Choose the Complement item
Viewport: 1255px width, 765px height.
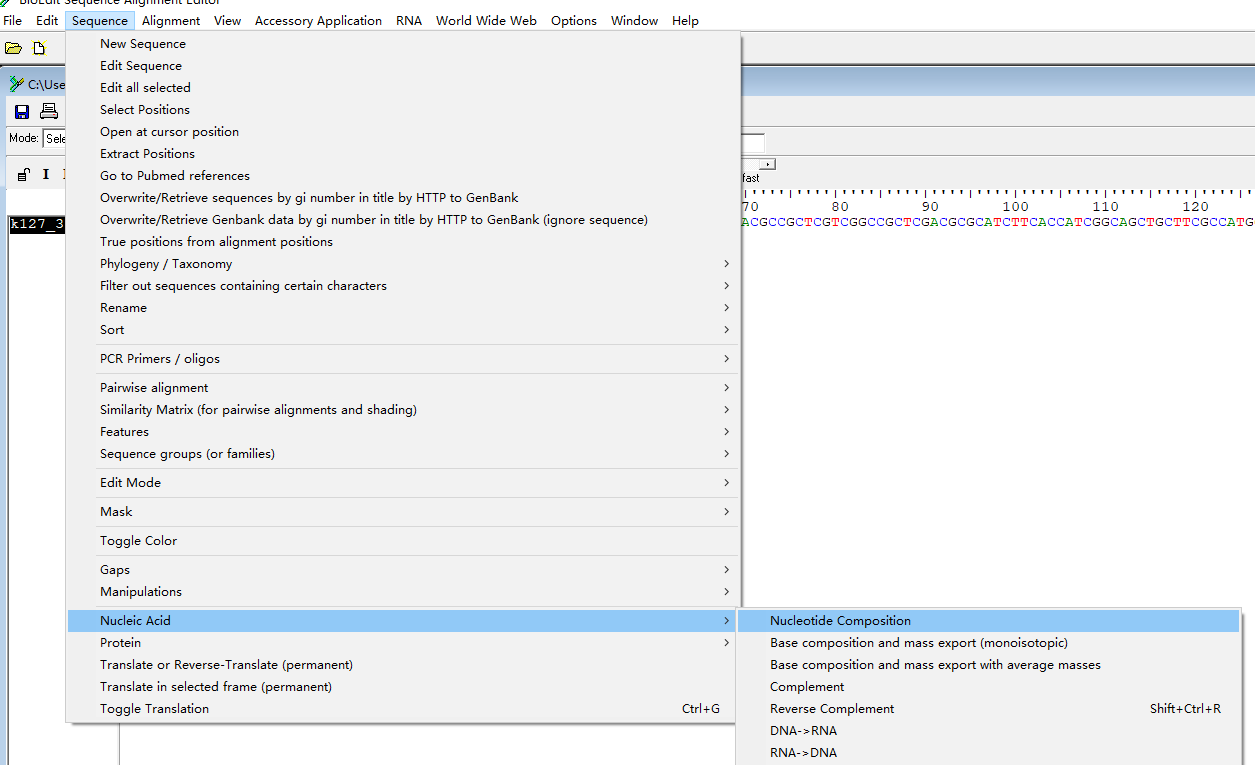[x=988, y=687]
